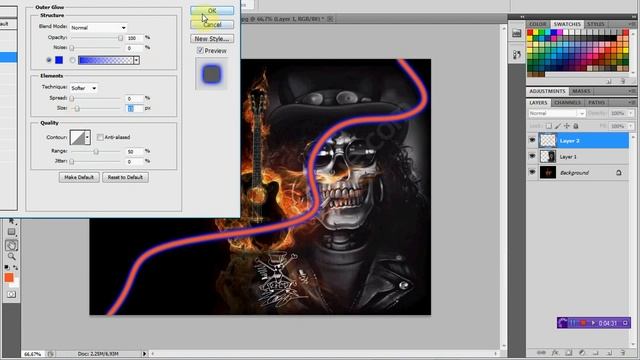Click the Size slider handle

[x=77, y=109]
